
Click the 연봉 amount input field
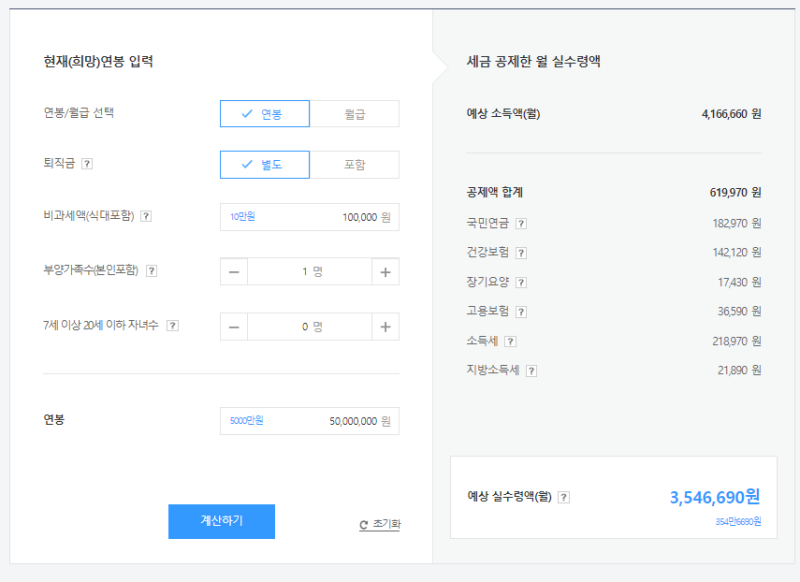(309, 421)
